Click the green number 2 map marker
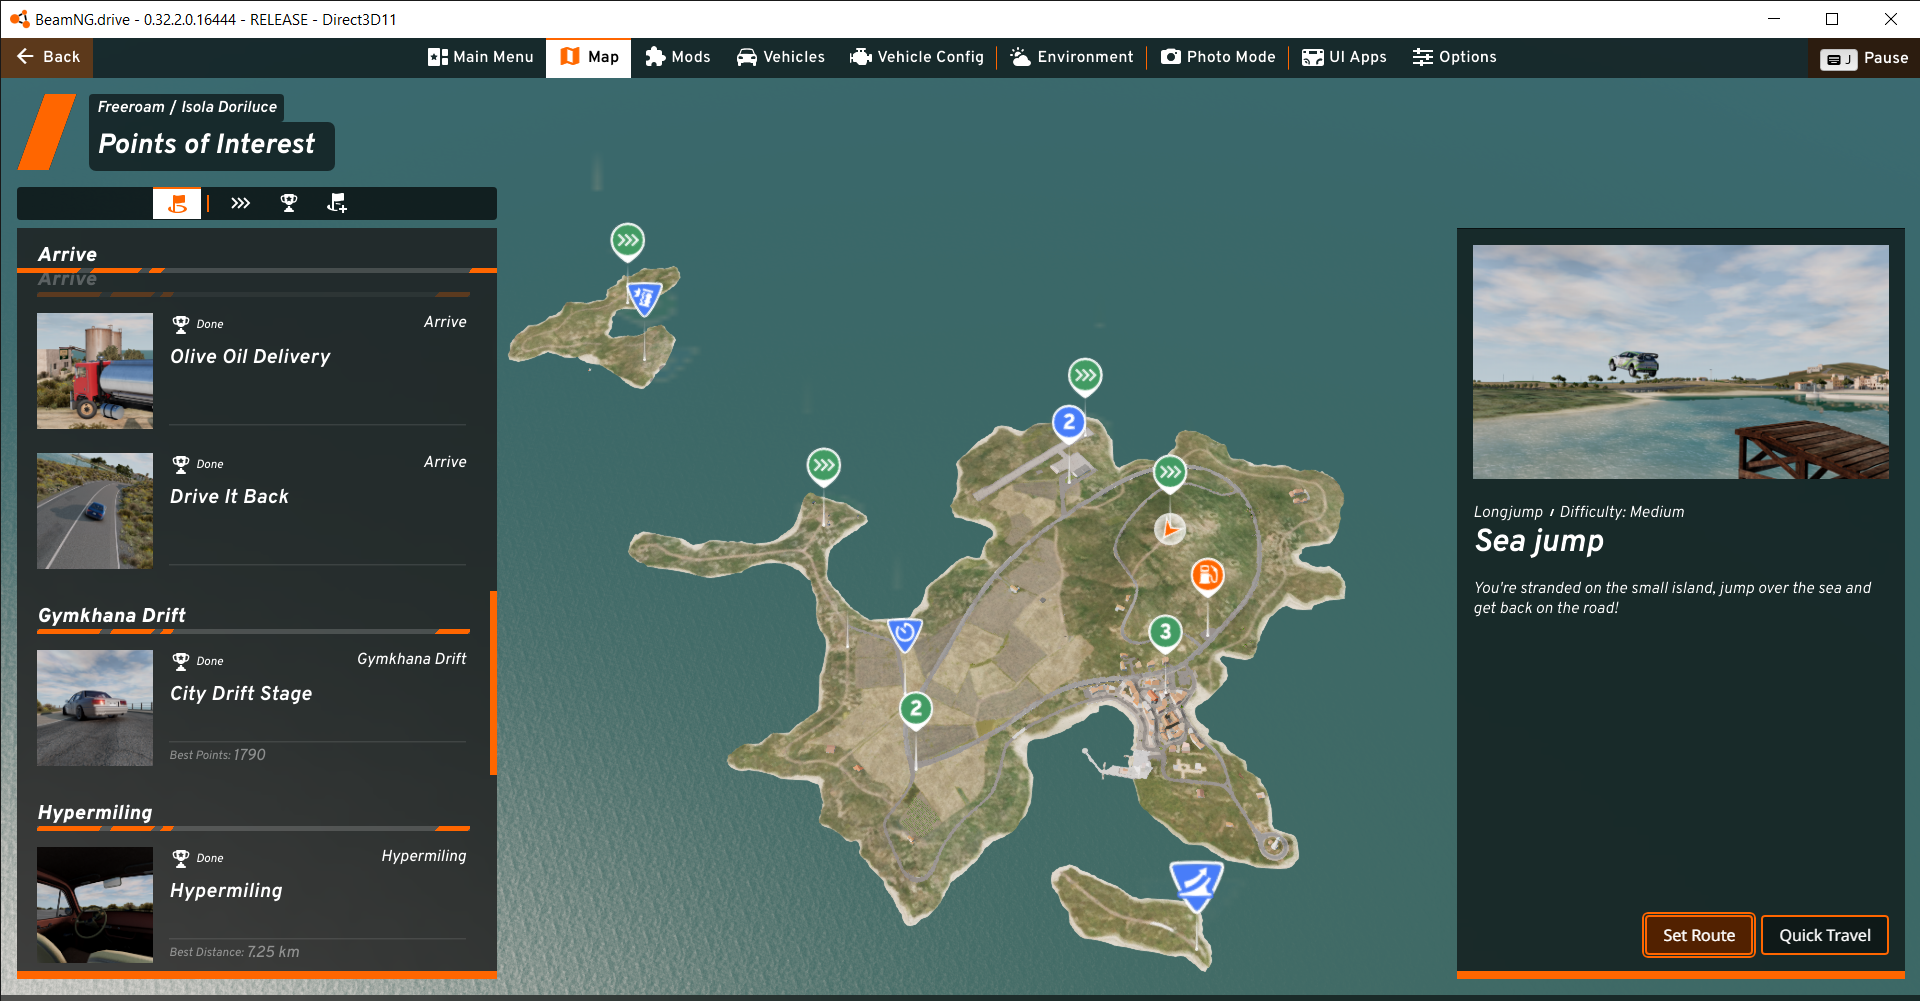The height and width of the screenshot is (1001, 1920). [x=916, y=710]
